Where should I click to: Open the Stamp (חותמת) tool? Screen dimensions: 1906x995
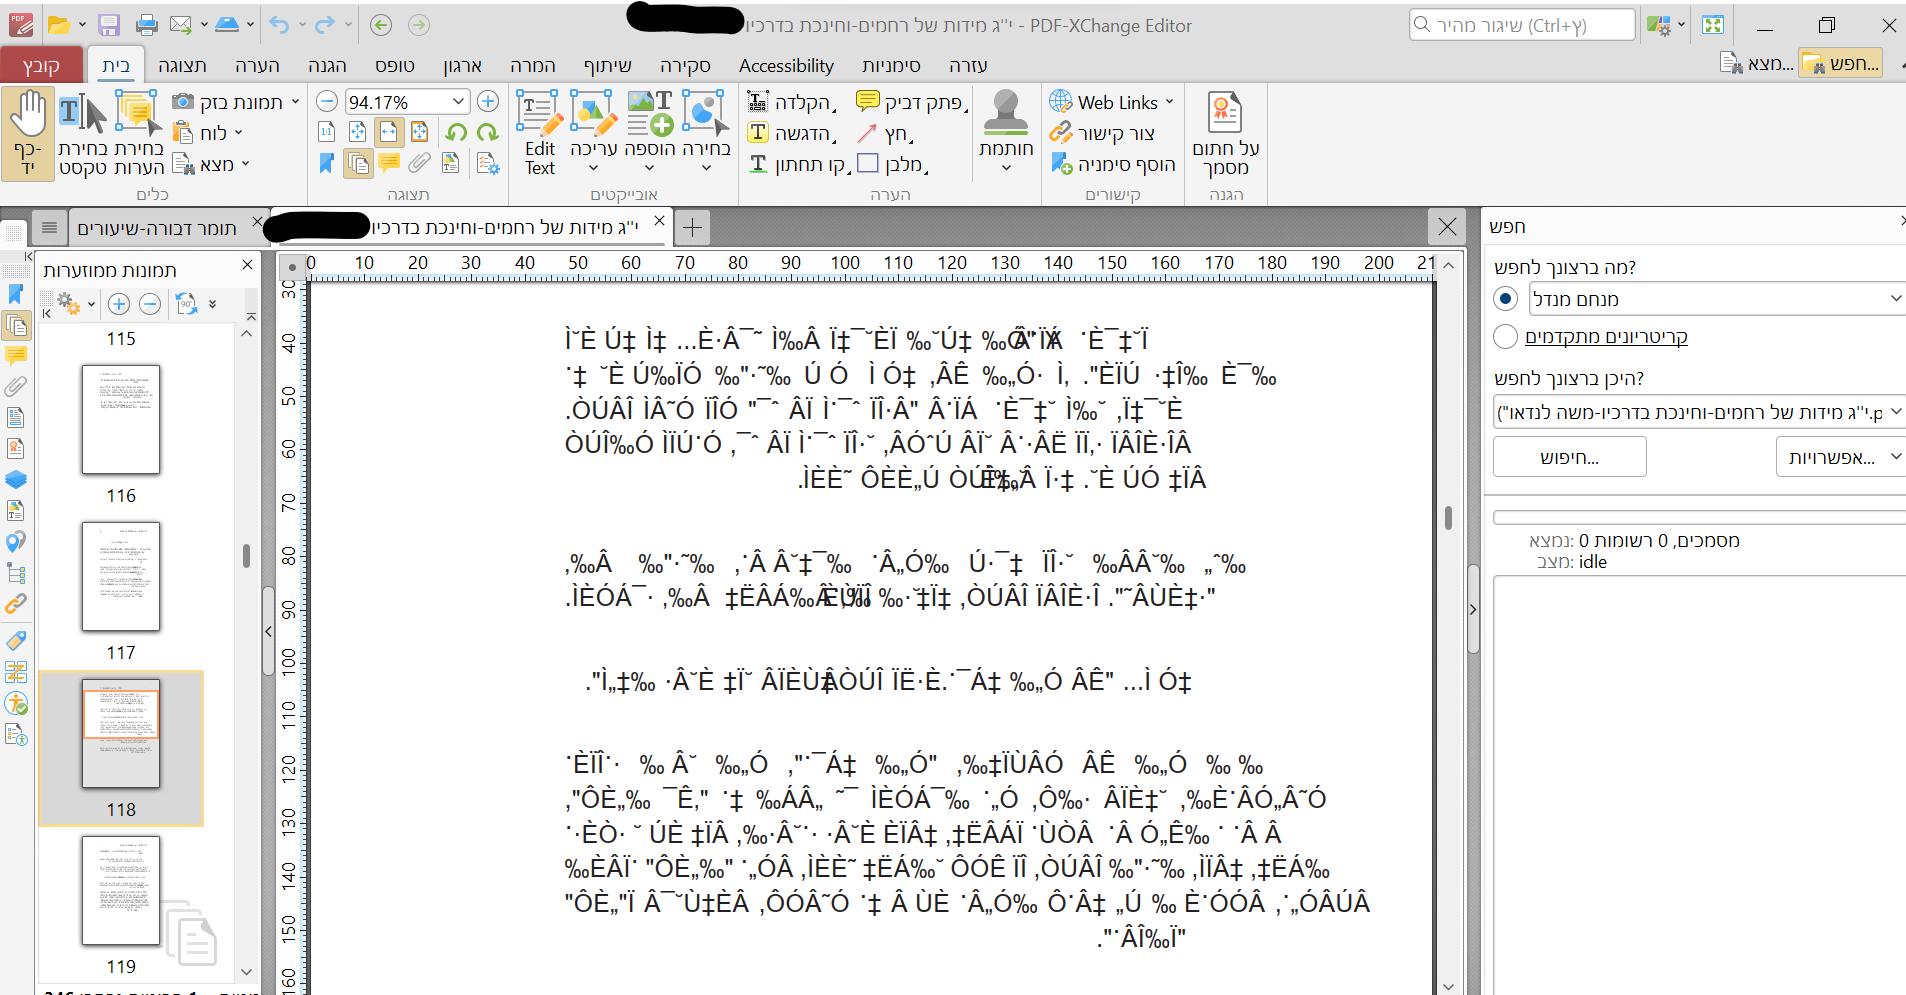click(1006, 131)
